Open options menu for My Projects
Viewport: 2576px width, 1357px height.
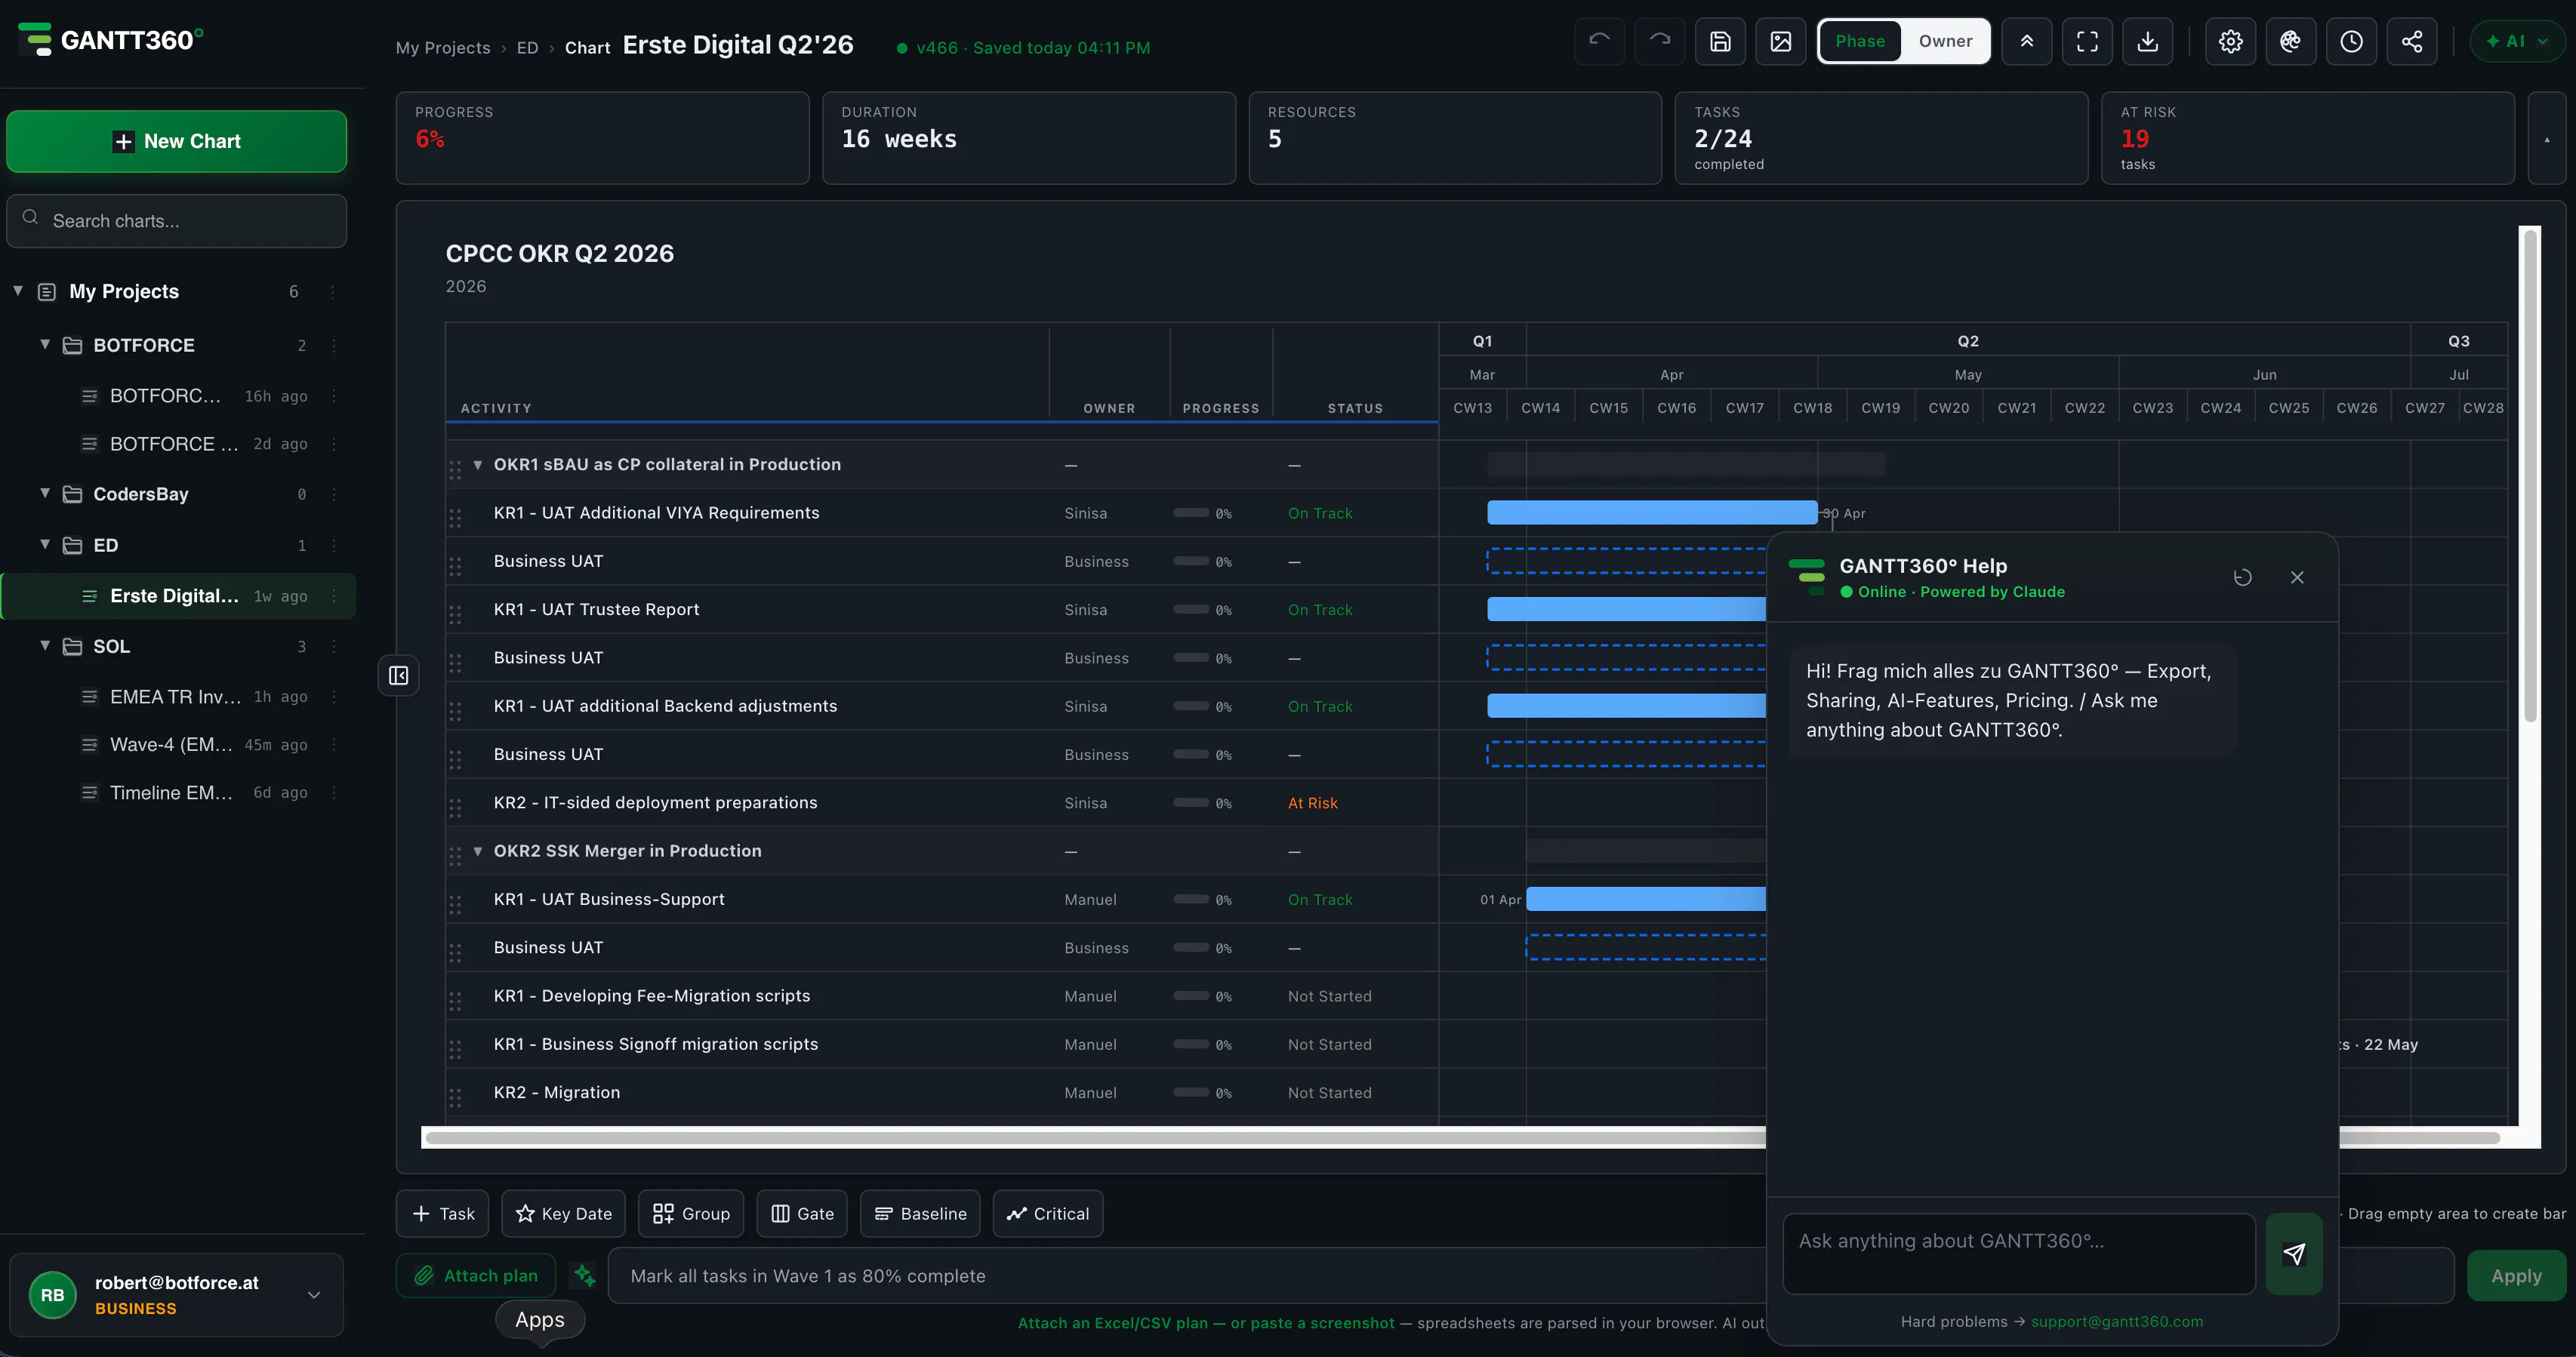coord(333,292)
